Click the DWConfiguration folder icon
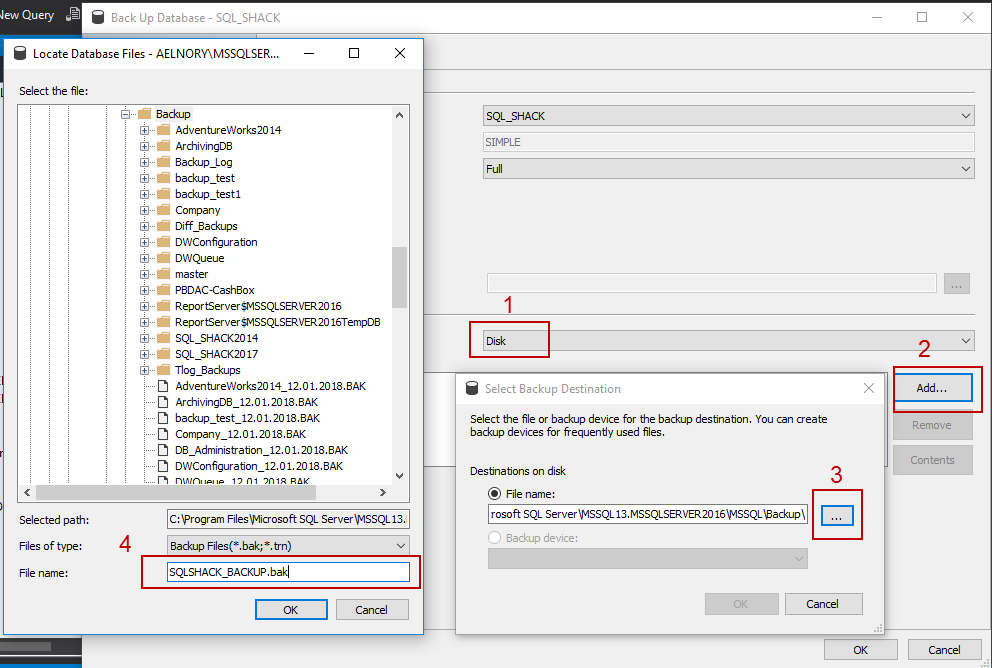The height and width of the screenshot is (668, 992). 164,242
